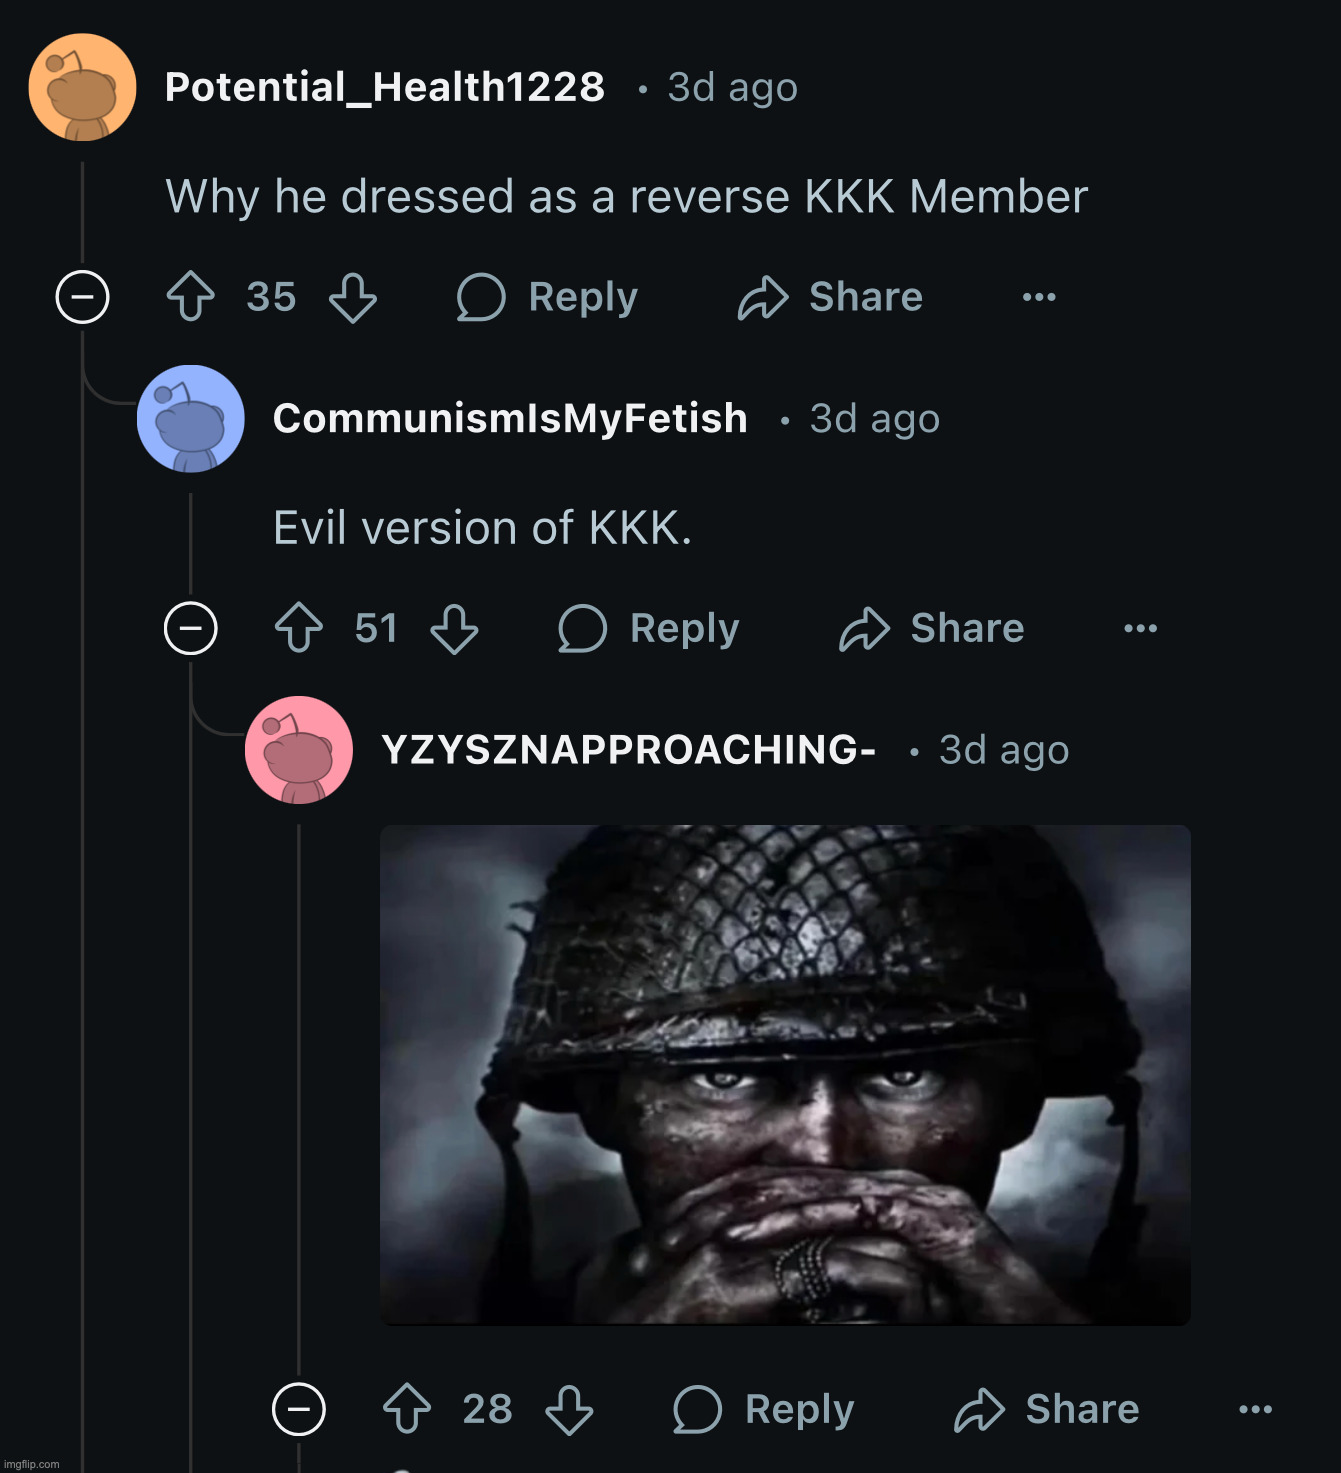
Task: Upvote the 'Evil version of KKK' comment
Action: coord(298,628)
